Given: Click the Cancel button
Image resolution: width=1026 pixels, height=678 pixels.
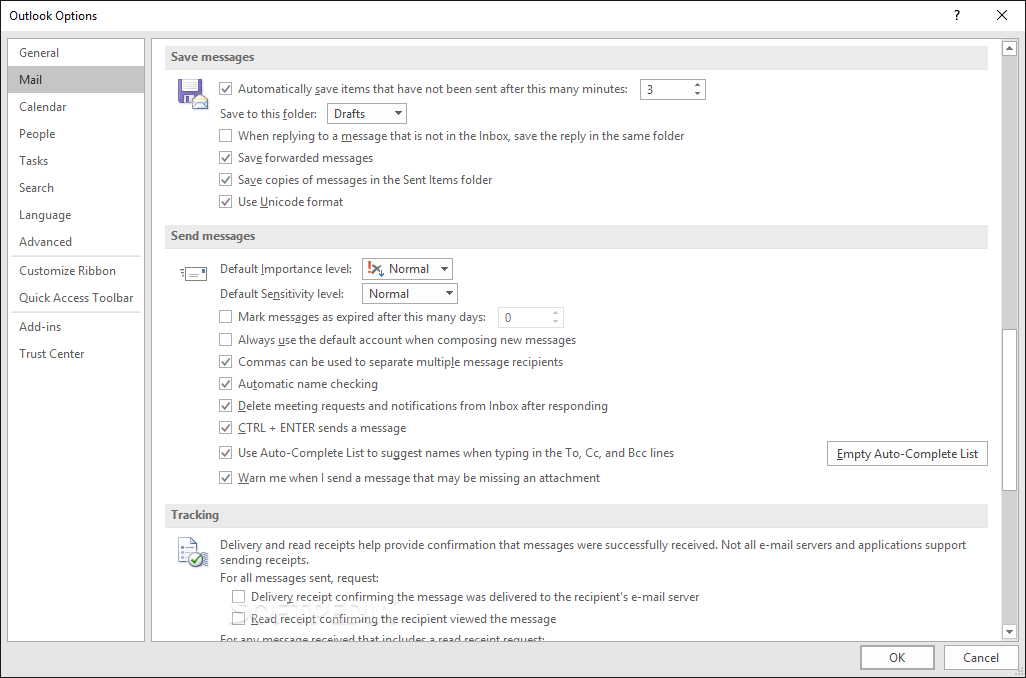Looking at the screenshot, I should 980,658.
